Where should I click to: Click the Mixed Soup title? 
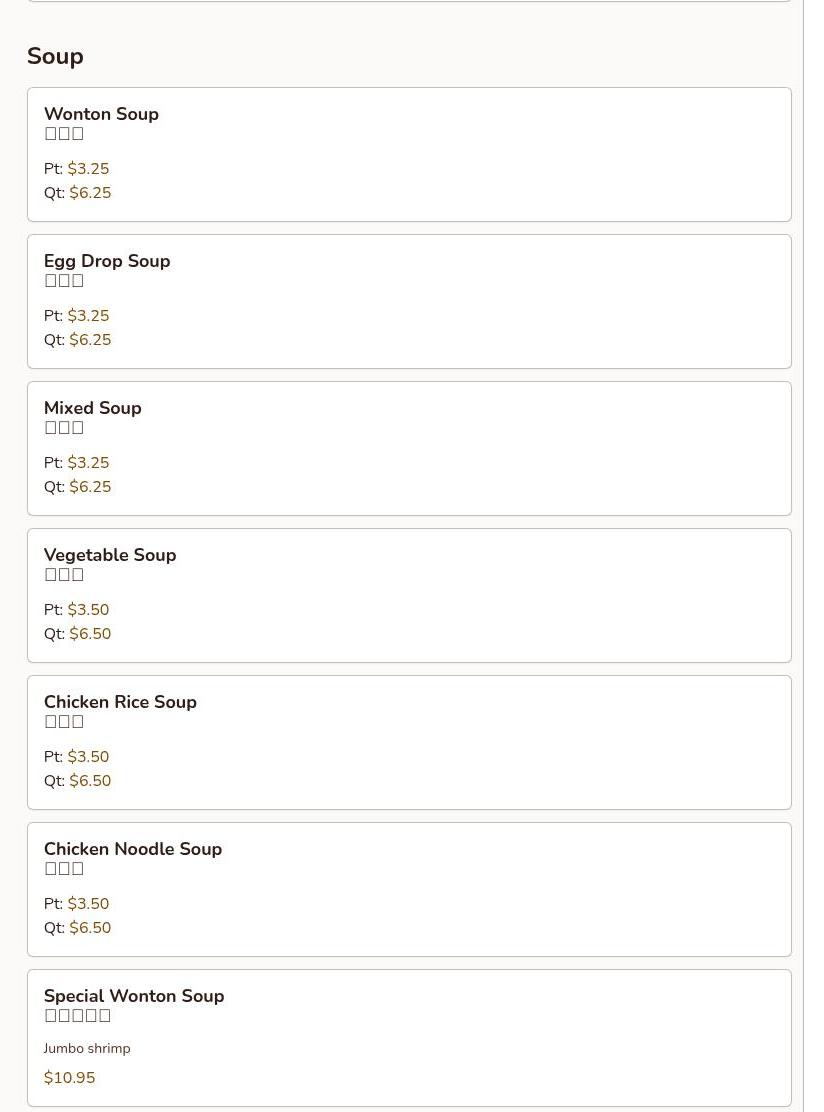93,408
